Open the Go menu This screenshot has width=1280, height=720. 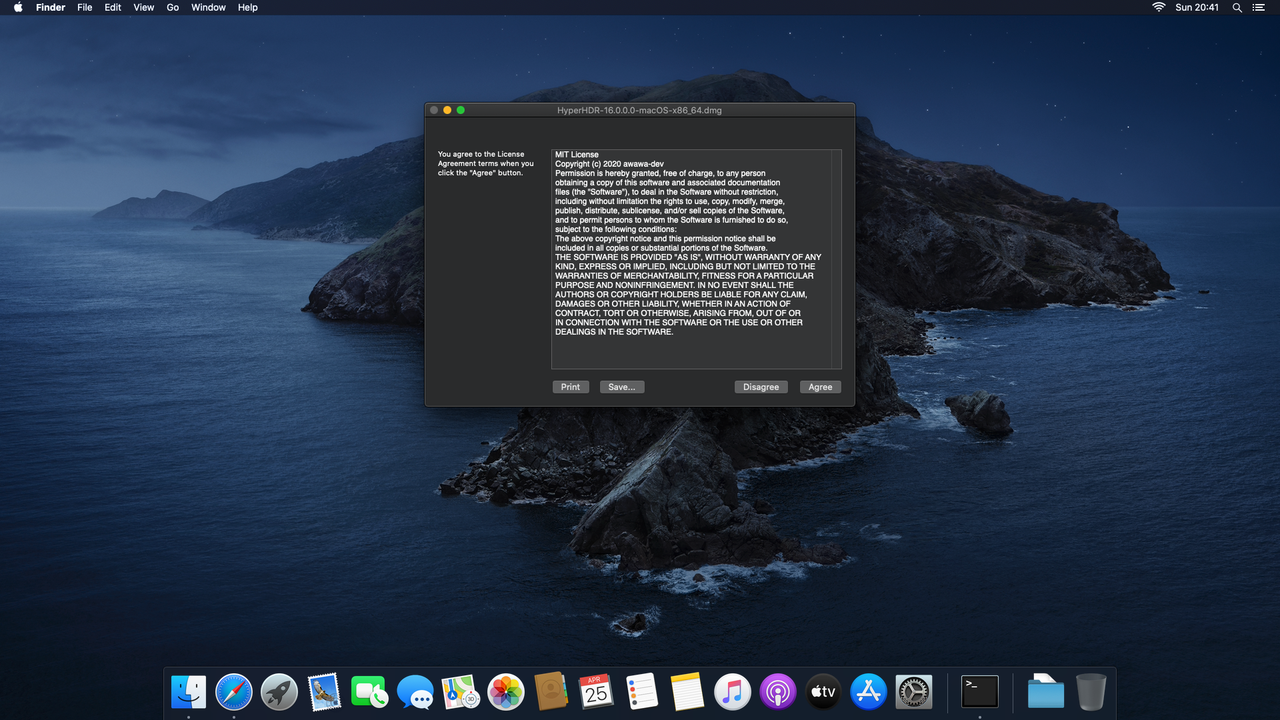(173, 7)
